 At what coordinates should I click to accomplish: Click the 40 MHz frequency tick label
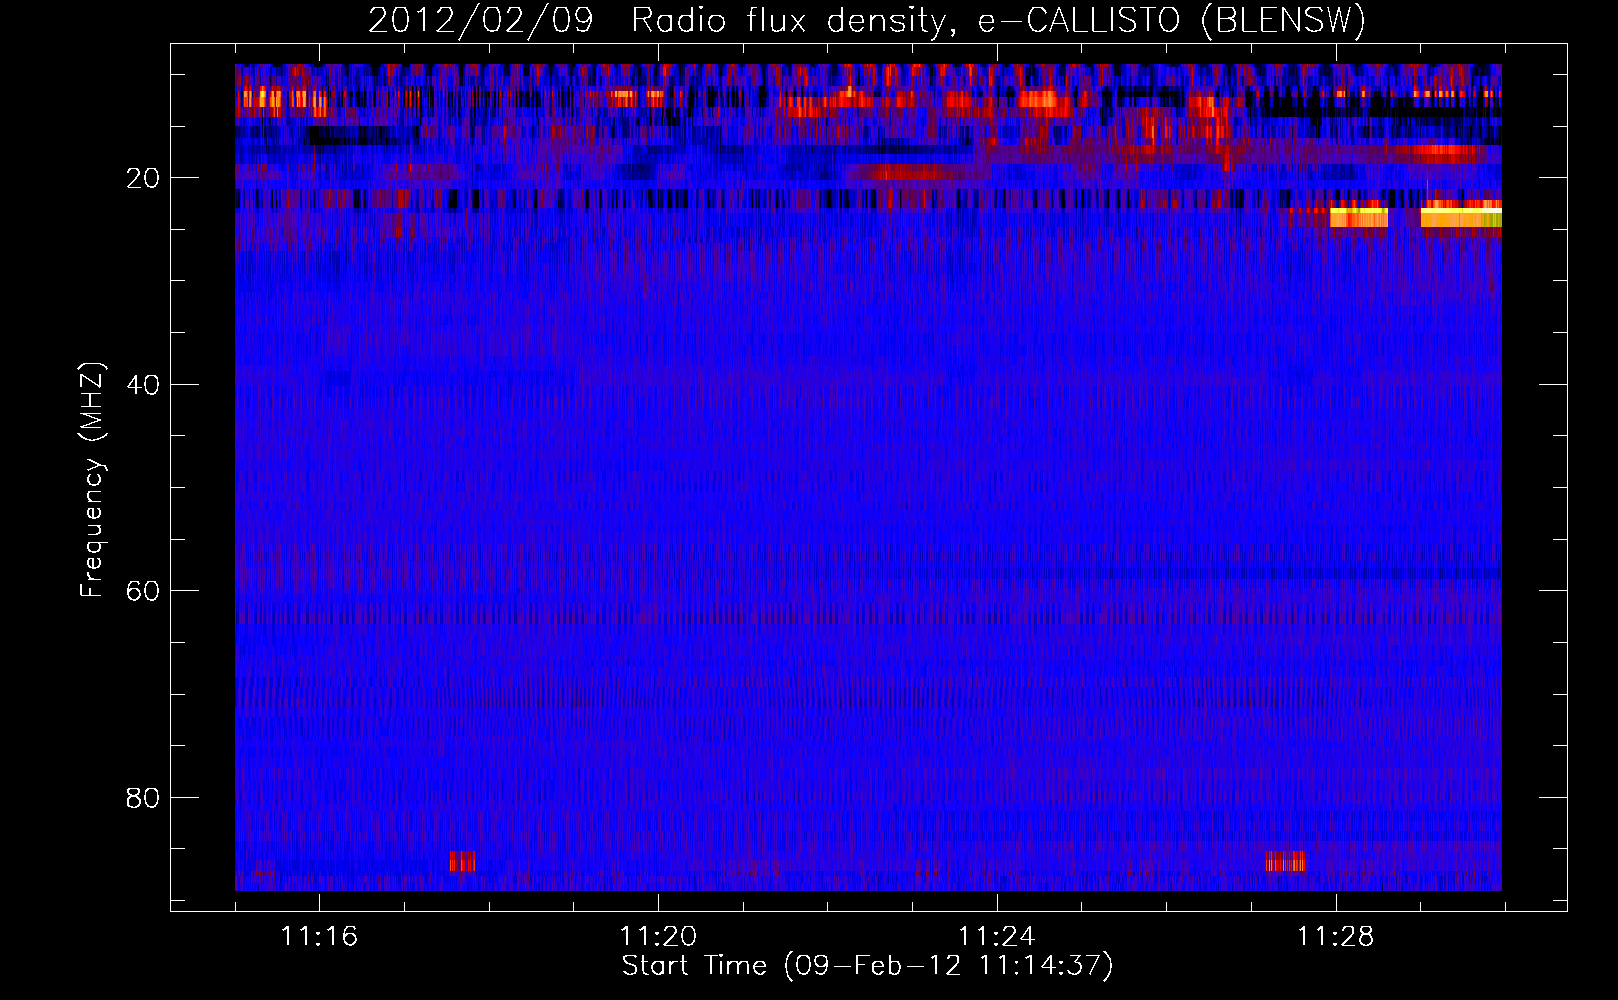[x=143, y=384]
